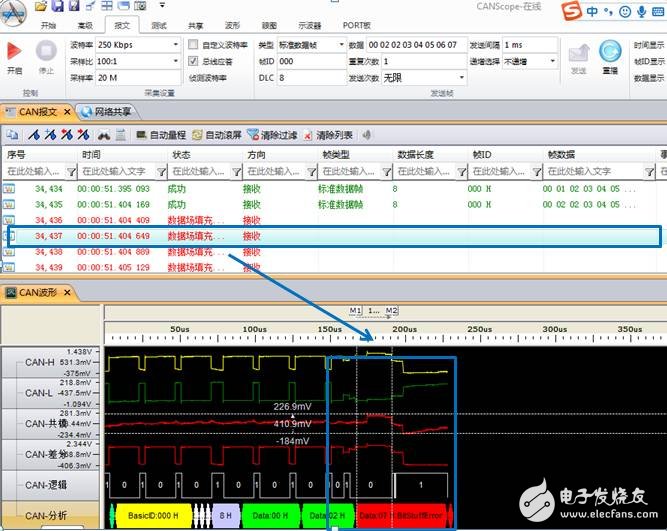Click the filter funnel in 序号 column
Image resolution: width=667 pixels, height=531 pixels.
(71, 171)
